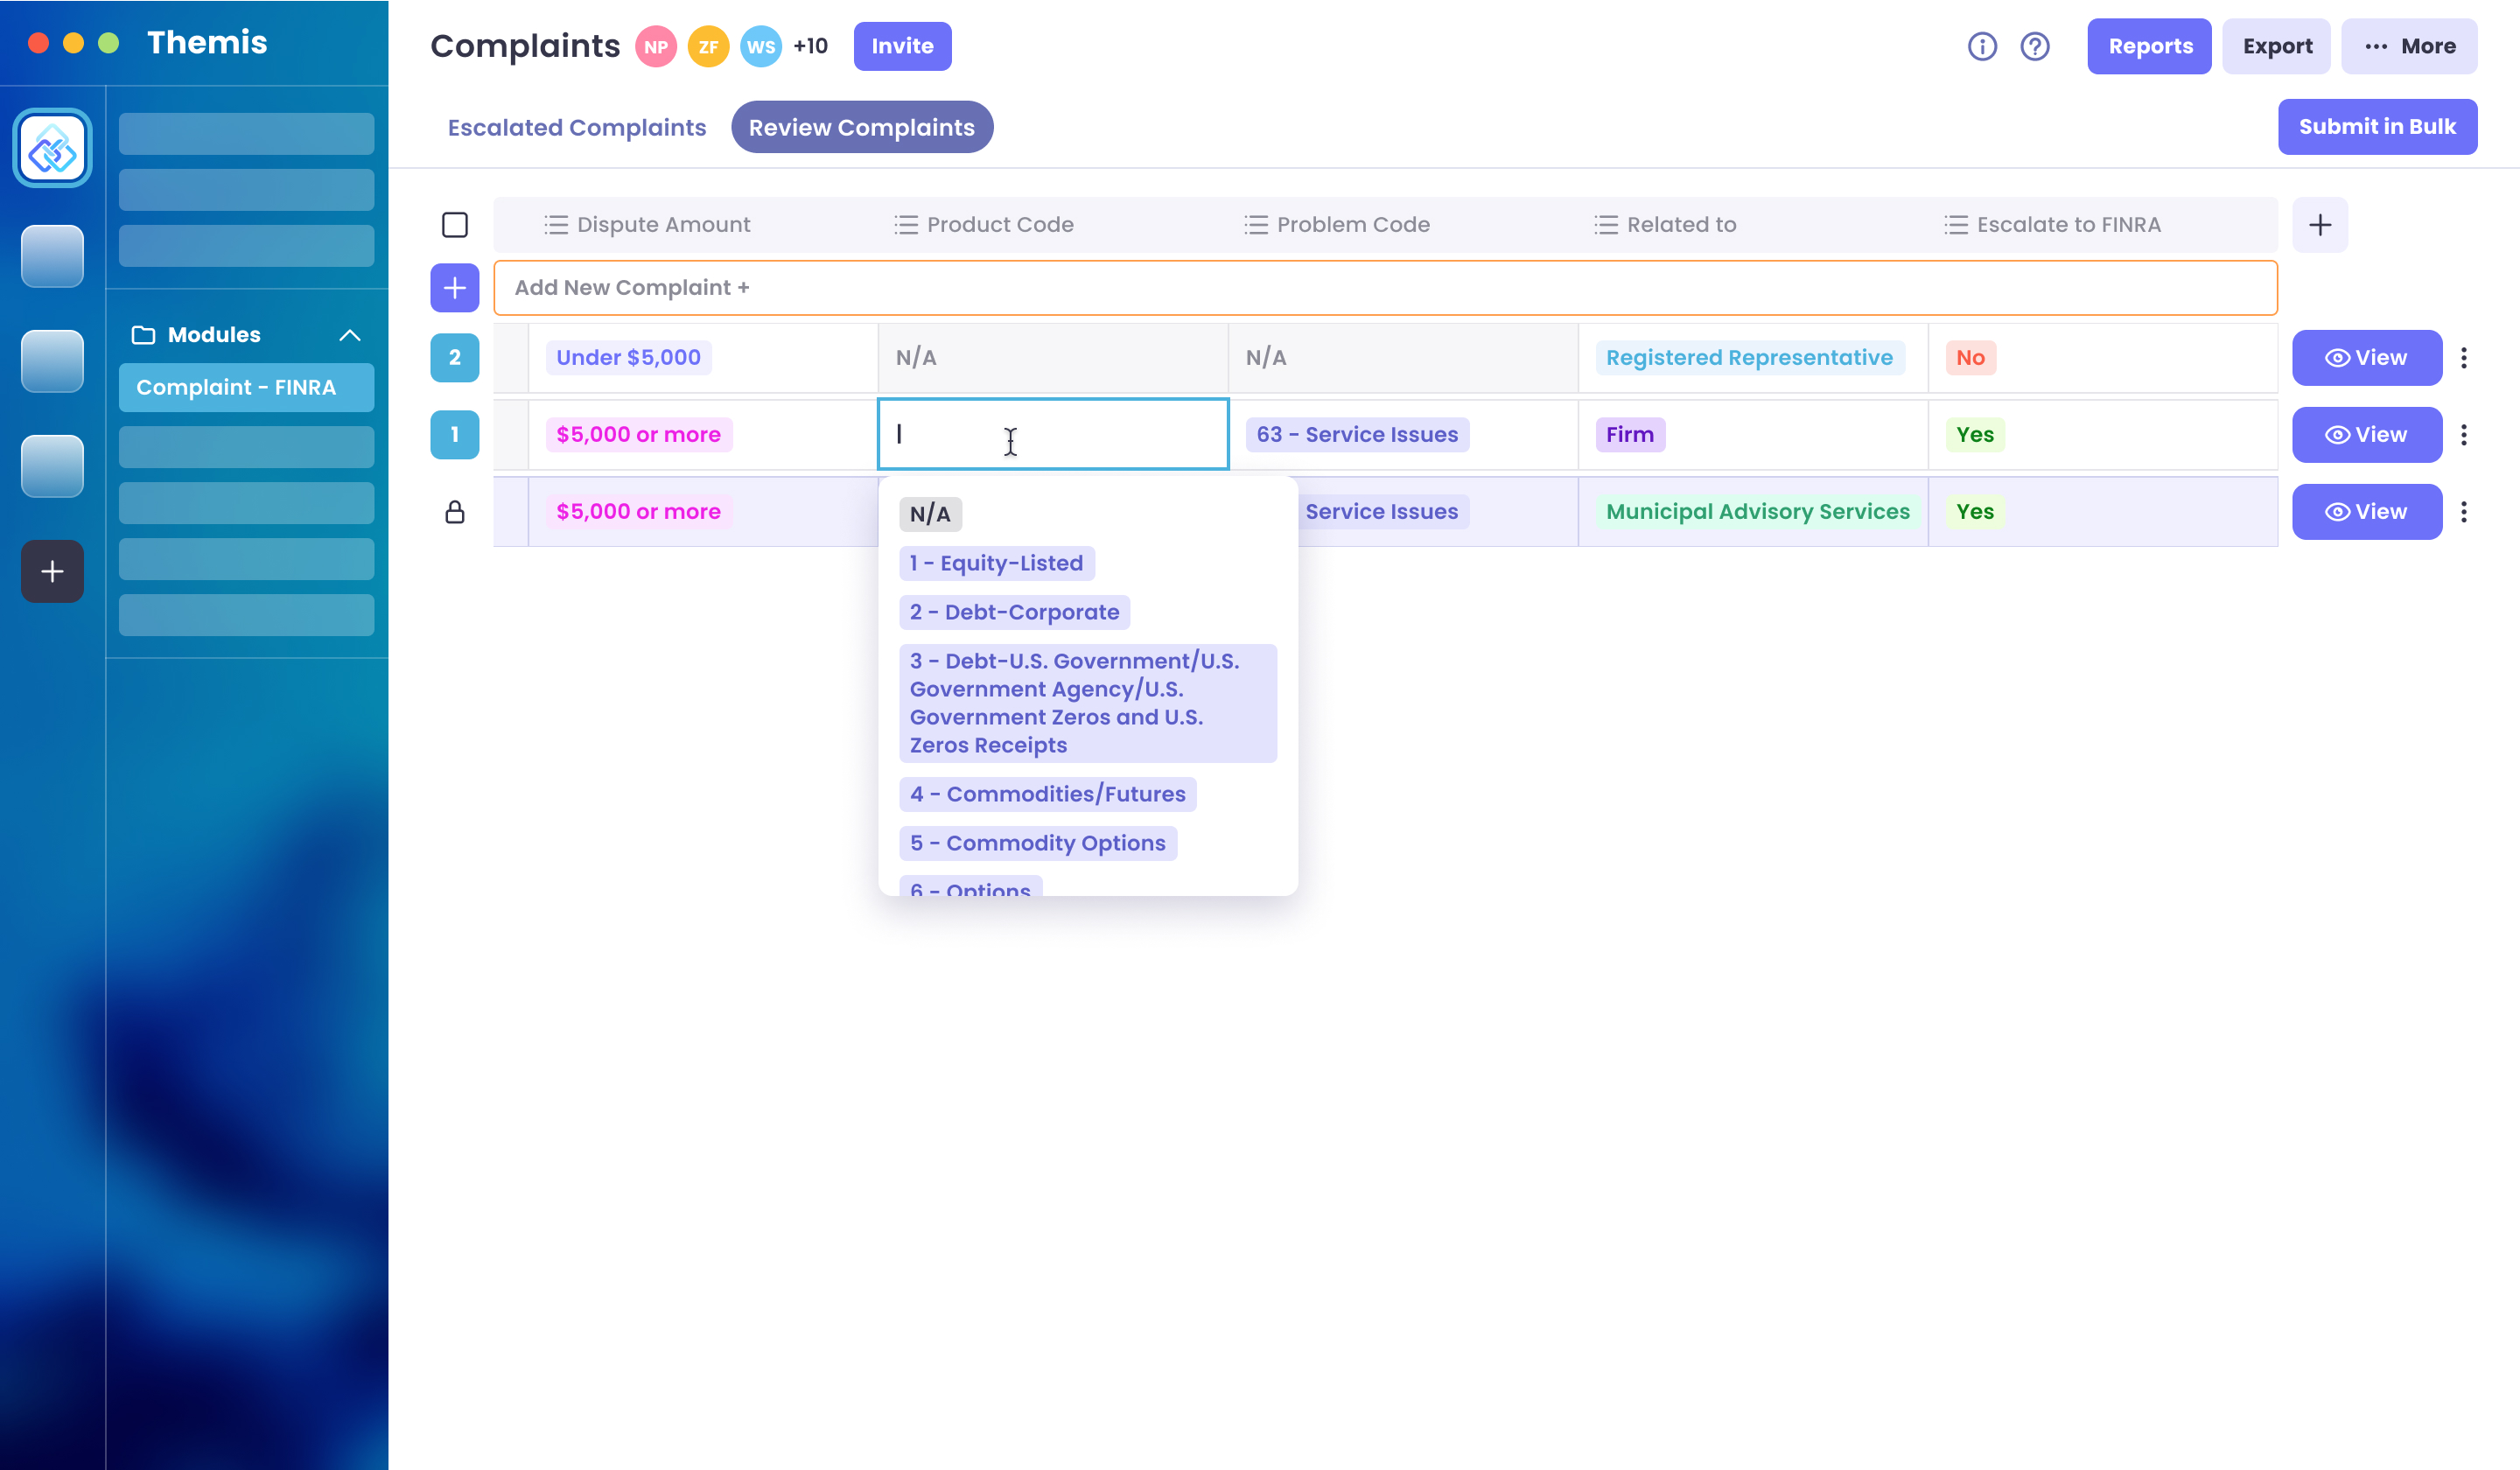2520x1470 pixels.
Task: Switch to Escalated Complaints tab
Action: point(576,128)
